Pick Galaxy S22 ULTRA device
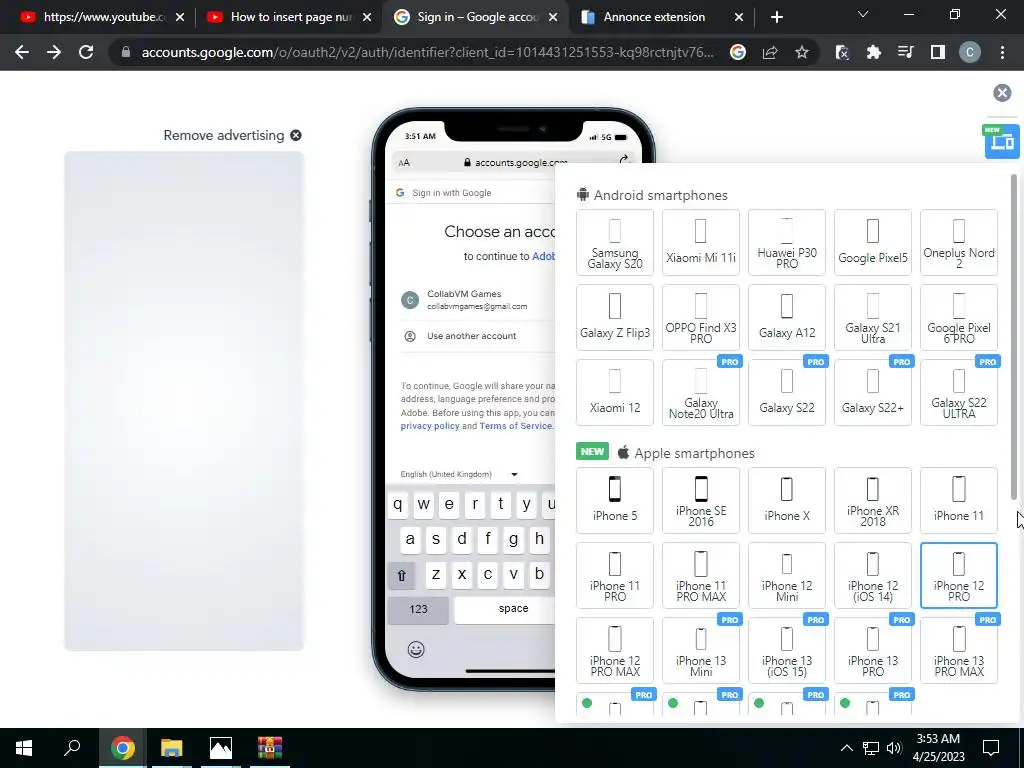 coord(959,392)
